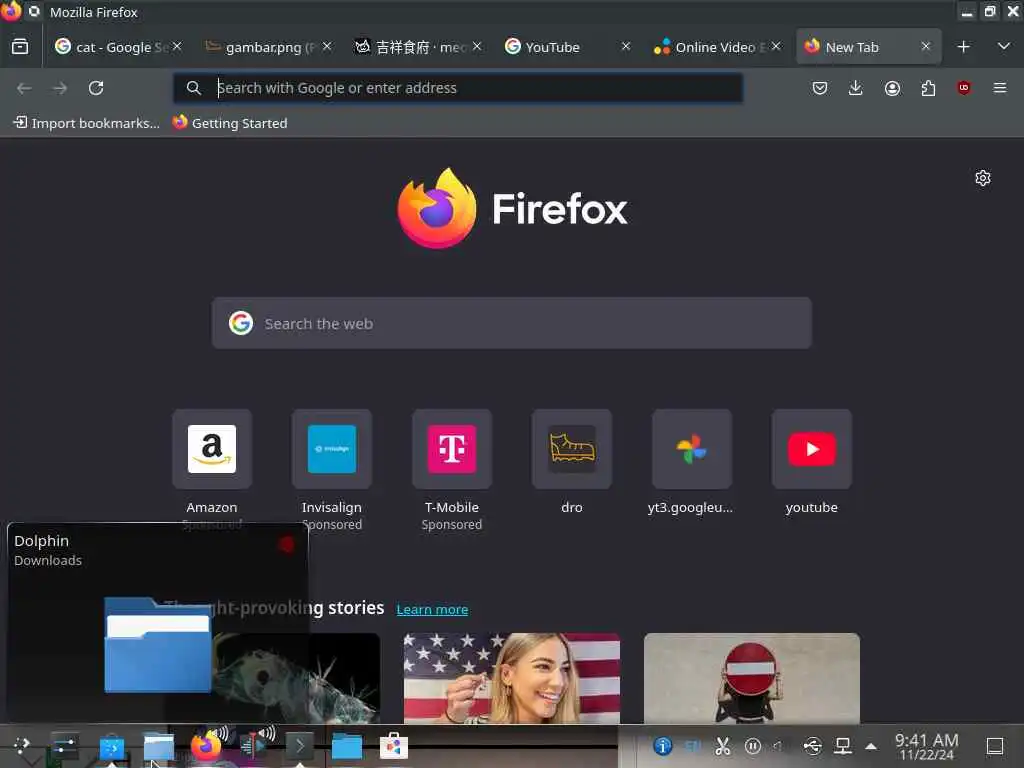The image size is (1024, 768).
Task: Expand the list all tabs chevron
Action: (1004, 46)
